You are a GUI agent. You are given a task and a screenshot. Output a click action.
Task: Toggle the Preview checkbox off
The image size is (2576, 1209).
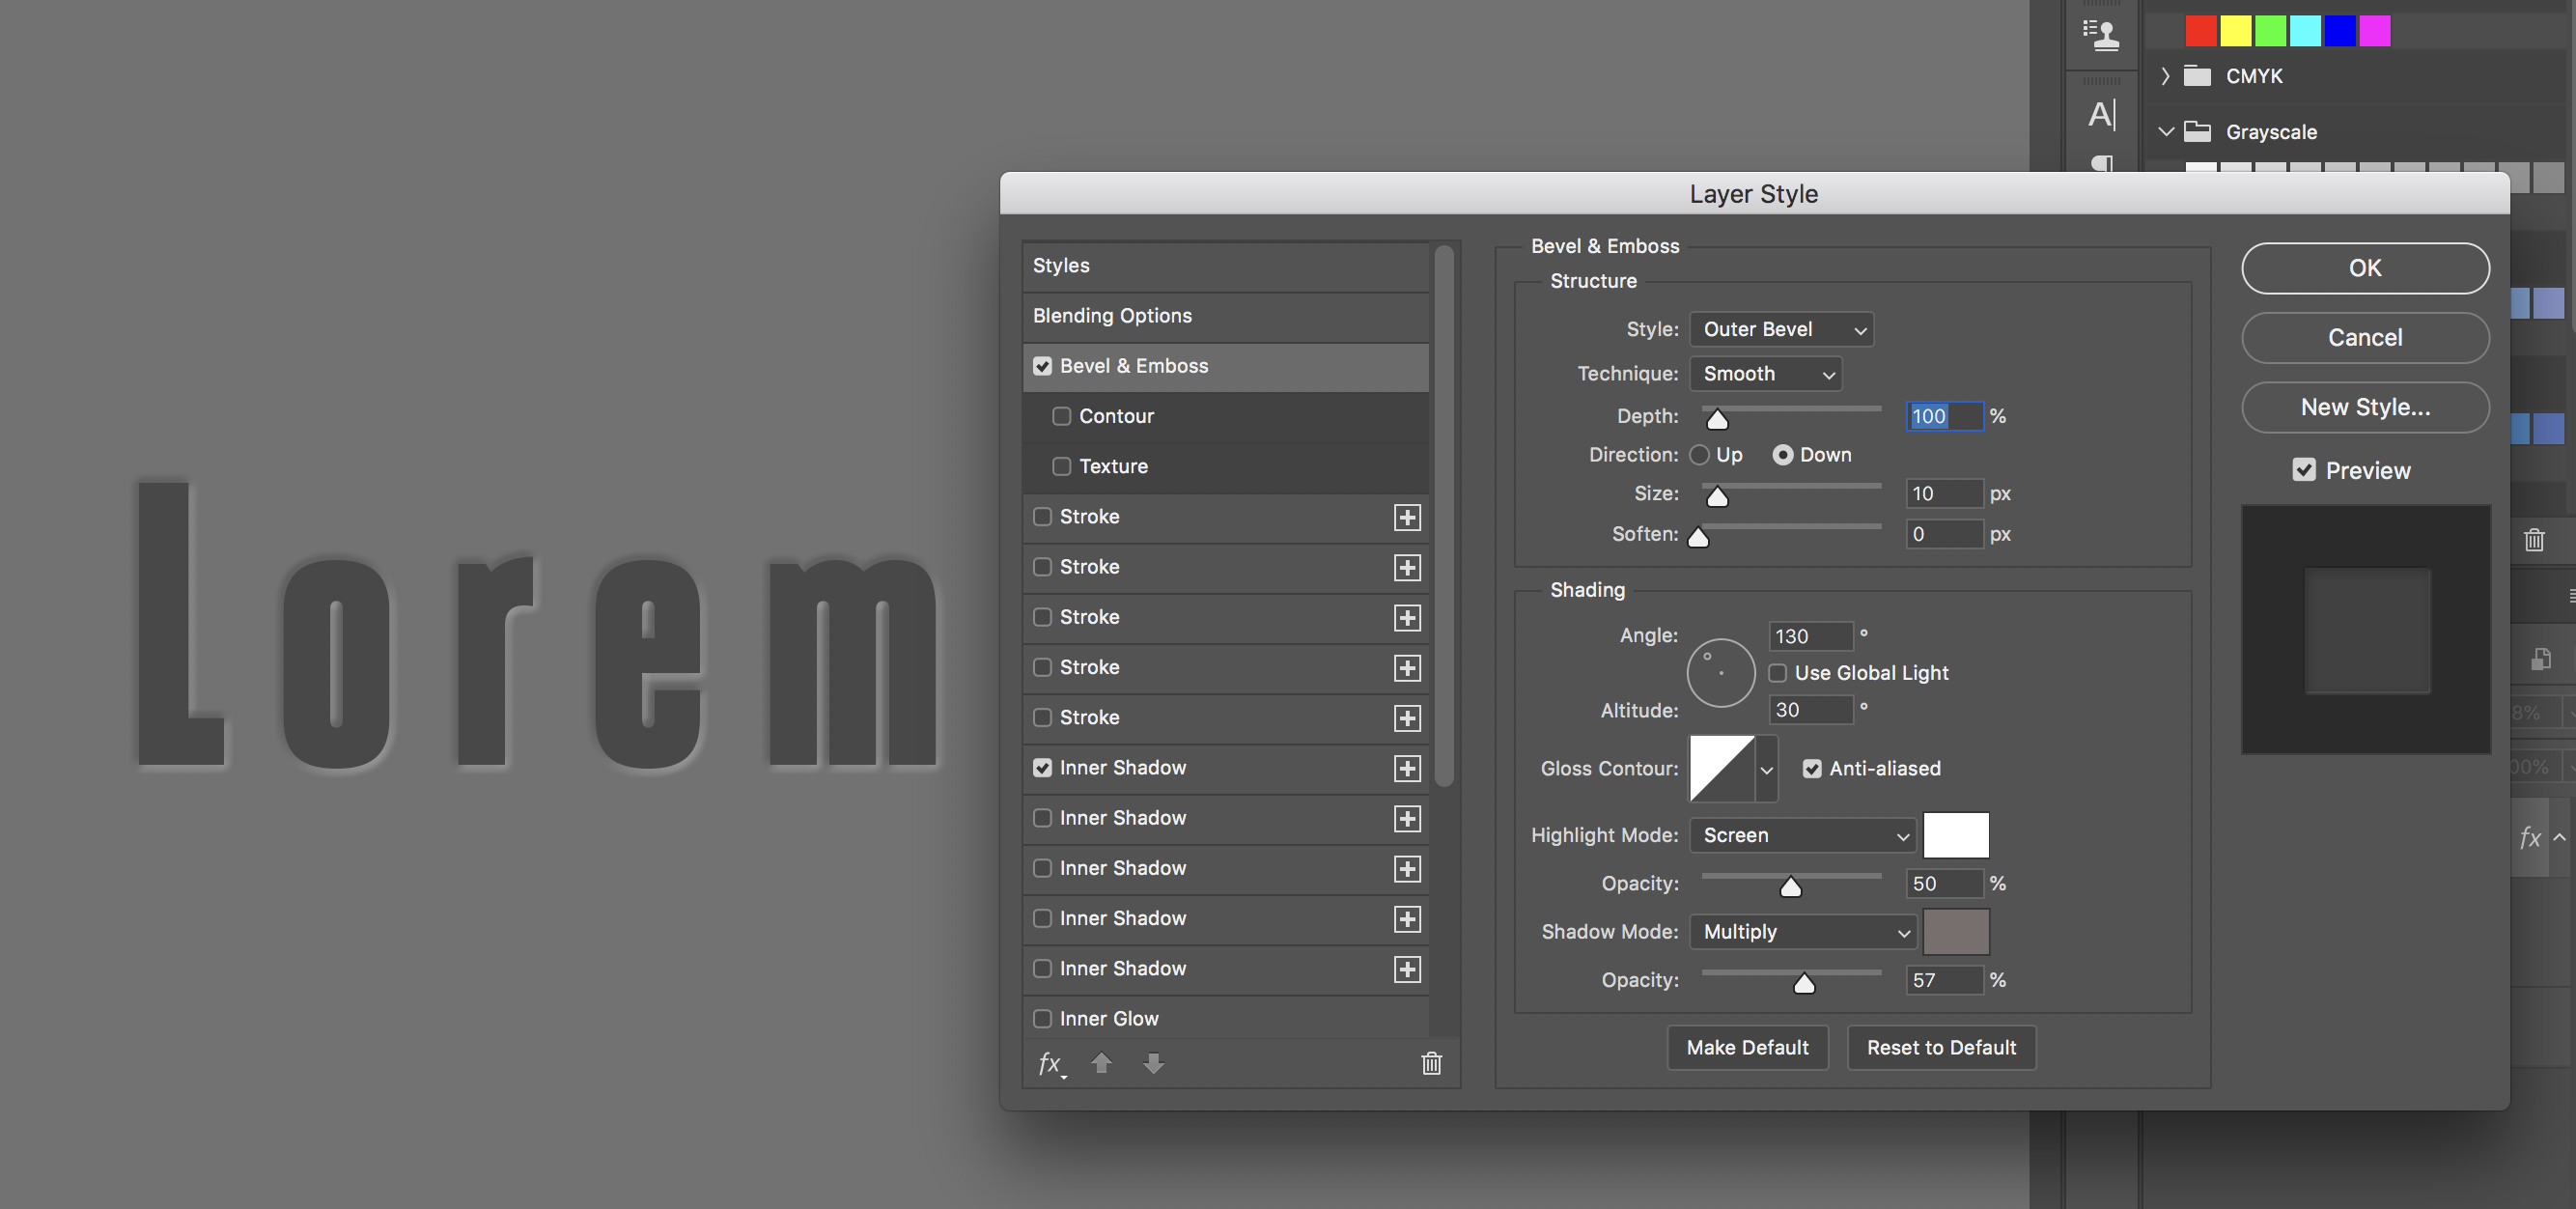(2304, 469)
